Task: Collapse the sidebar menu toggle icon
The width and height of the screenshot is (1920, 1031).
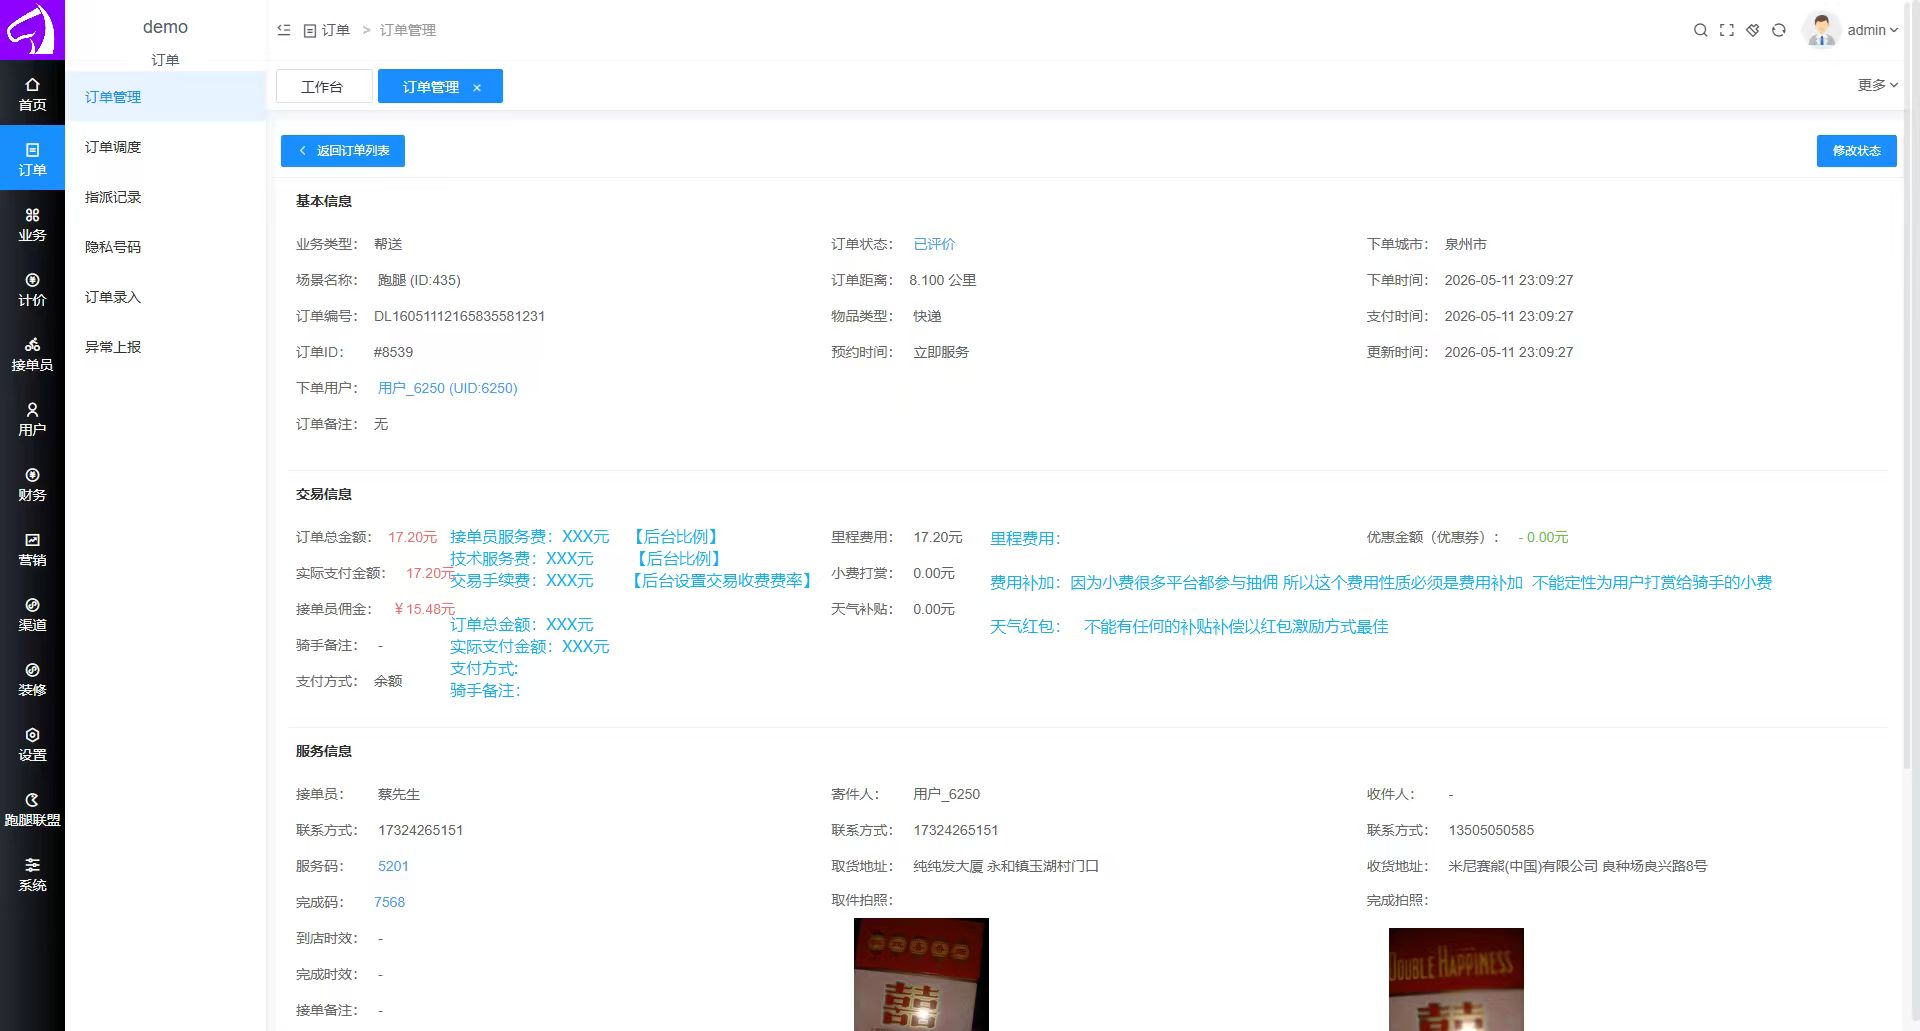Action: click(x=284, y=30)
